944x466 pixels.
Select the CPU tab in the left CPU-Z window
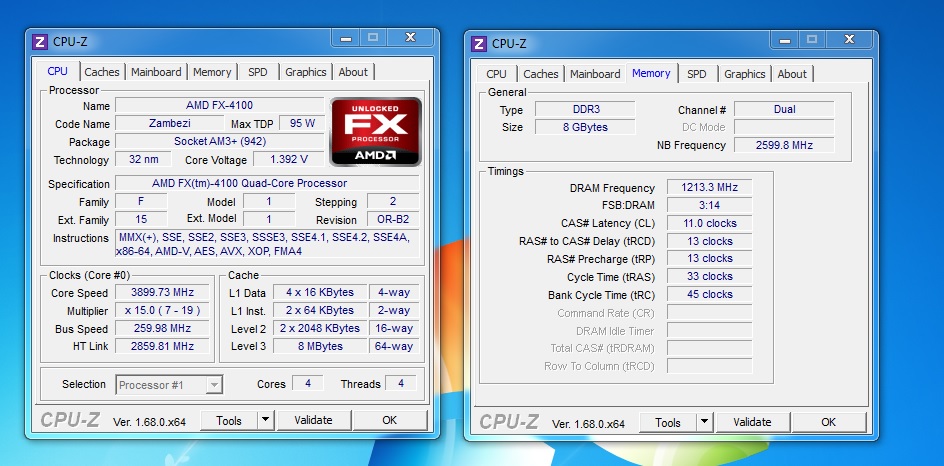(58, 71)
